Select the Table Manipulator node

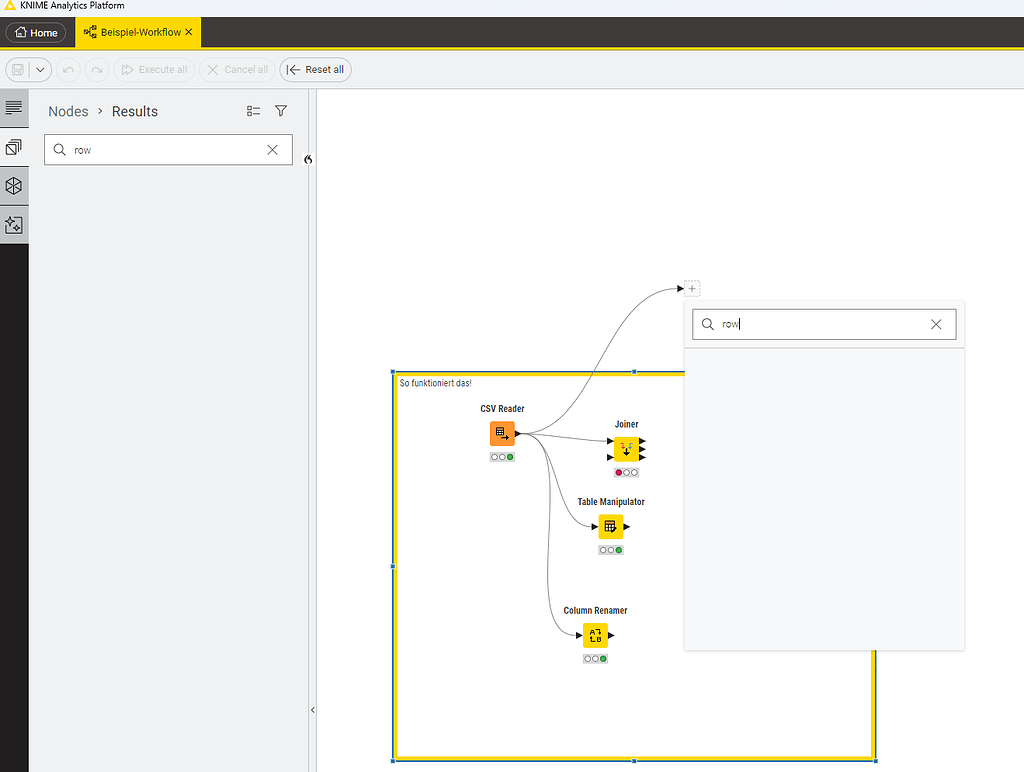point(611,525)
